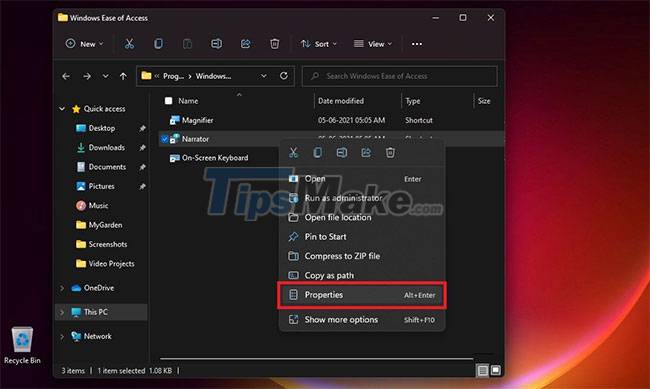Select the Magnifier file name
The image size is (650, 389).
click(198, 120)
